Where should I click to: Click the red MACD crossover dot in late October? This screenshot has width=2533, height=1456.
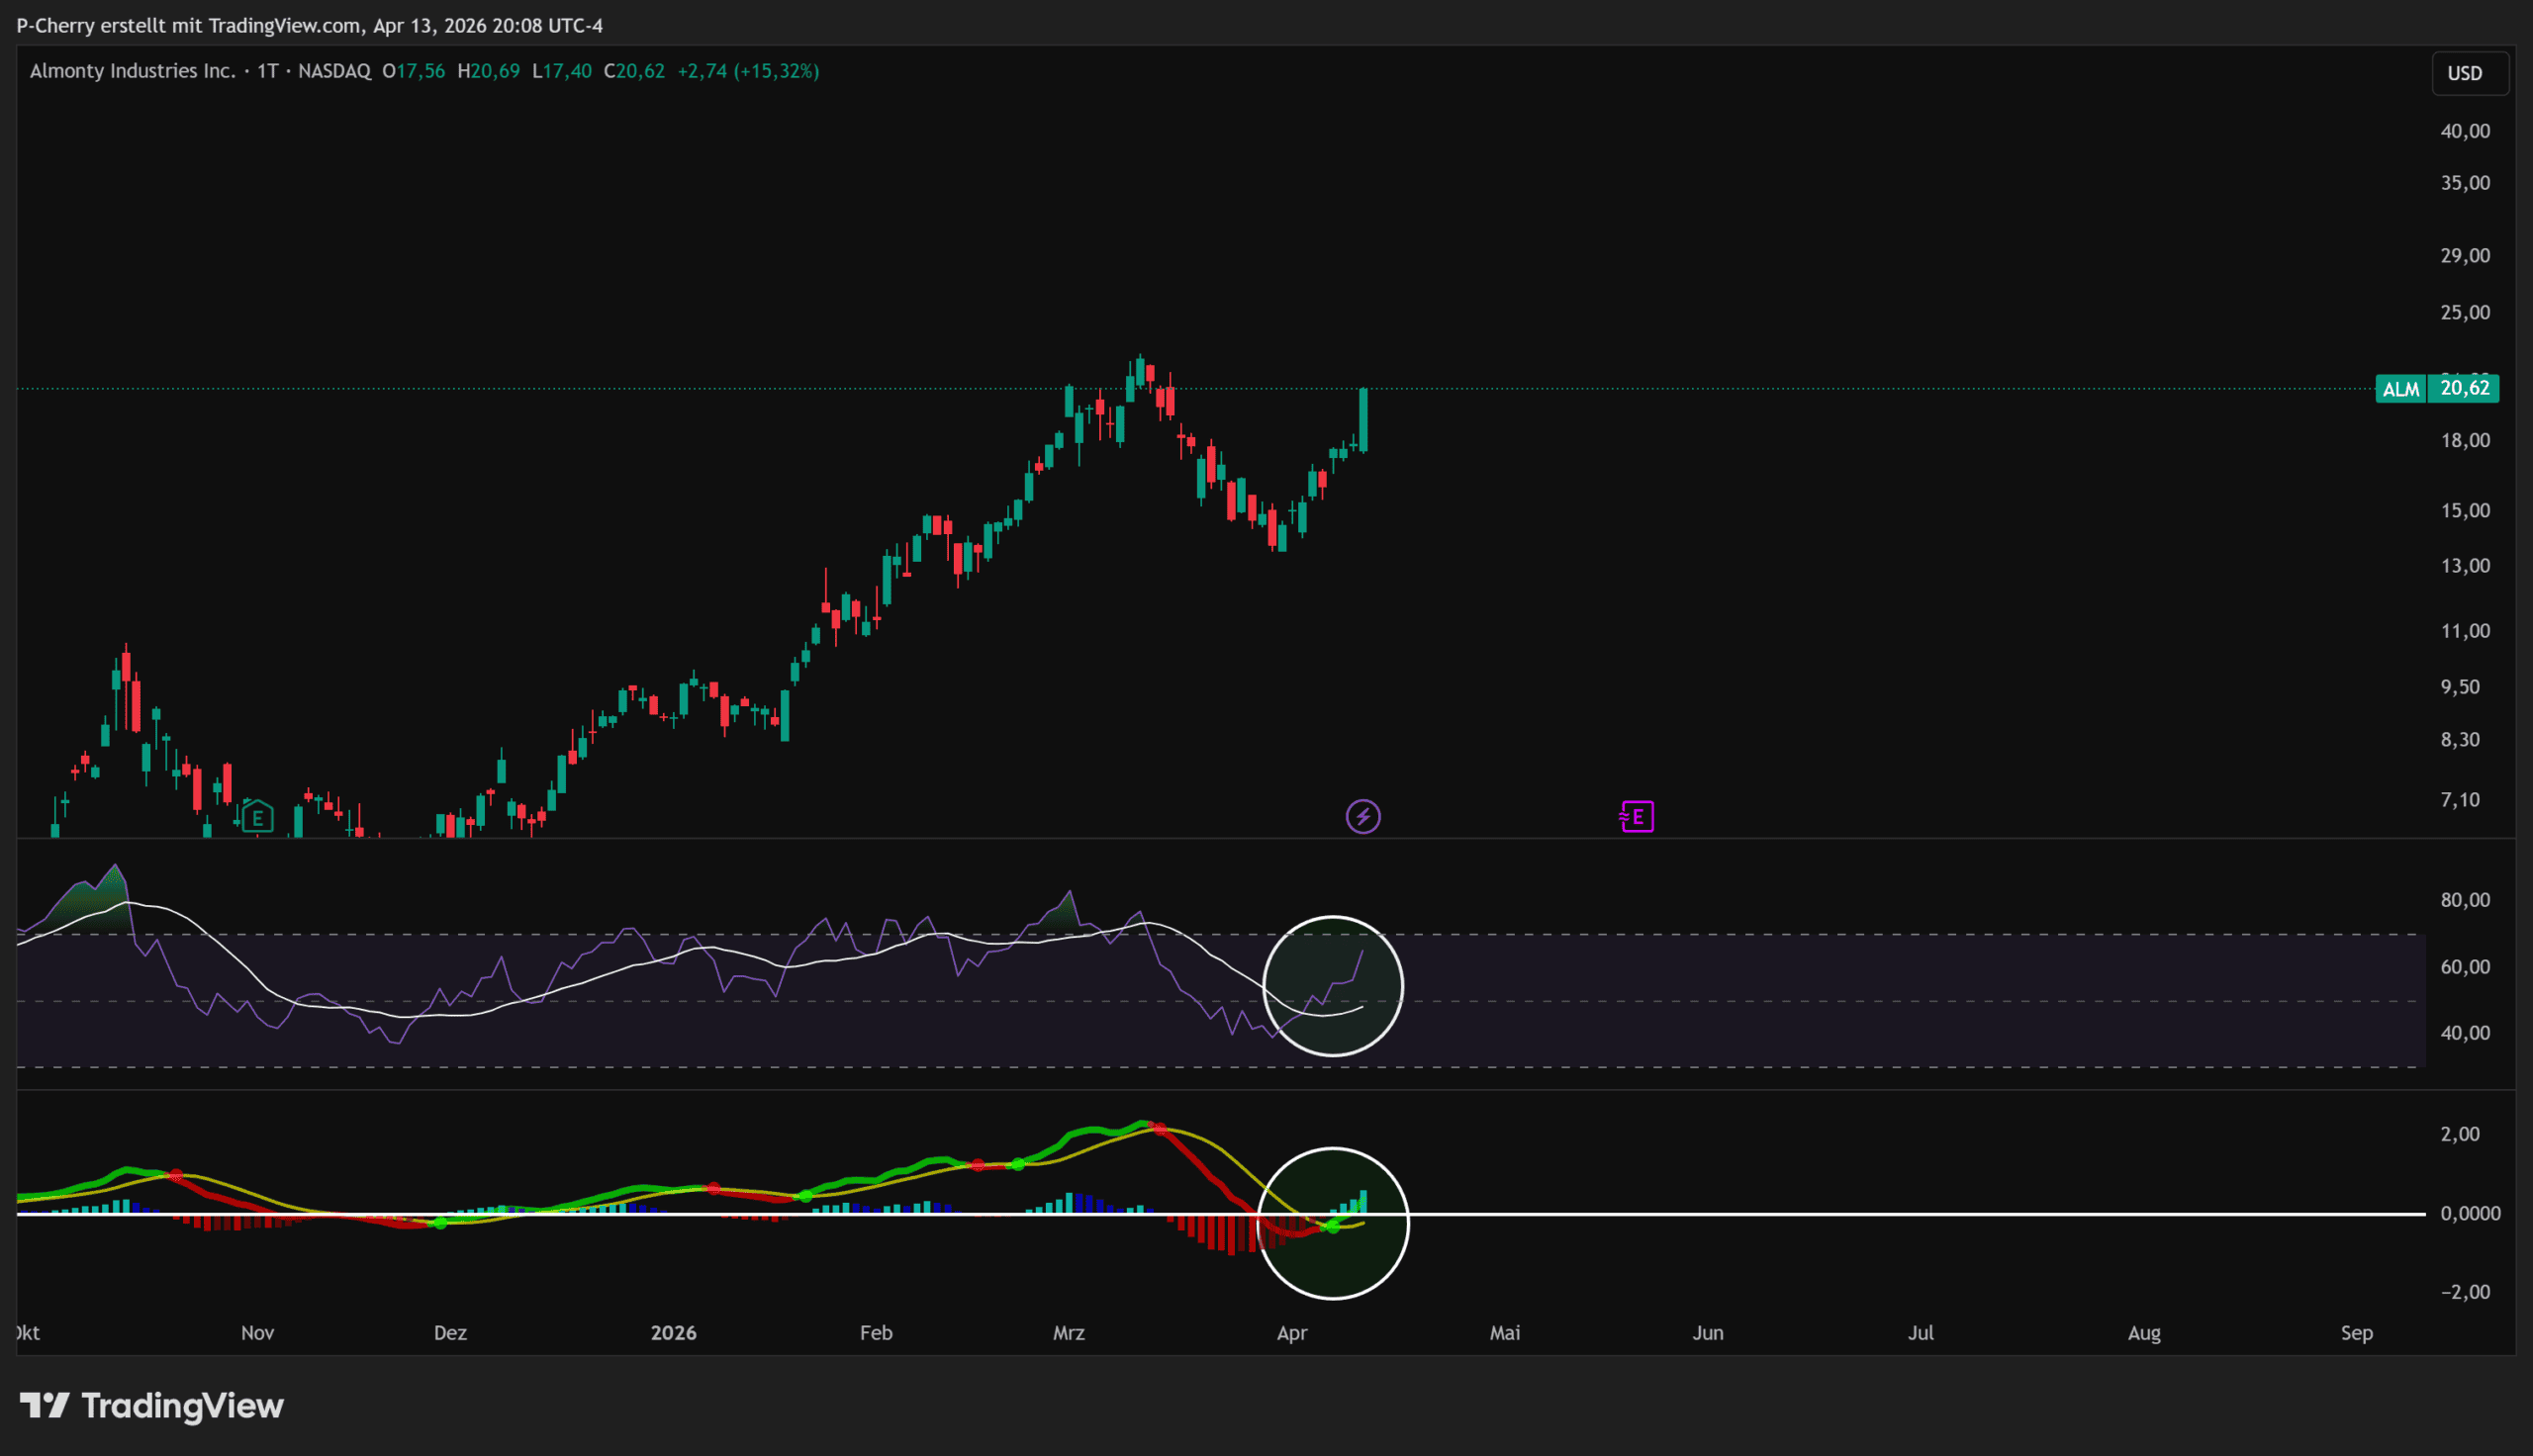pyautogui.click(x=177, y=1176)
